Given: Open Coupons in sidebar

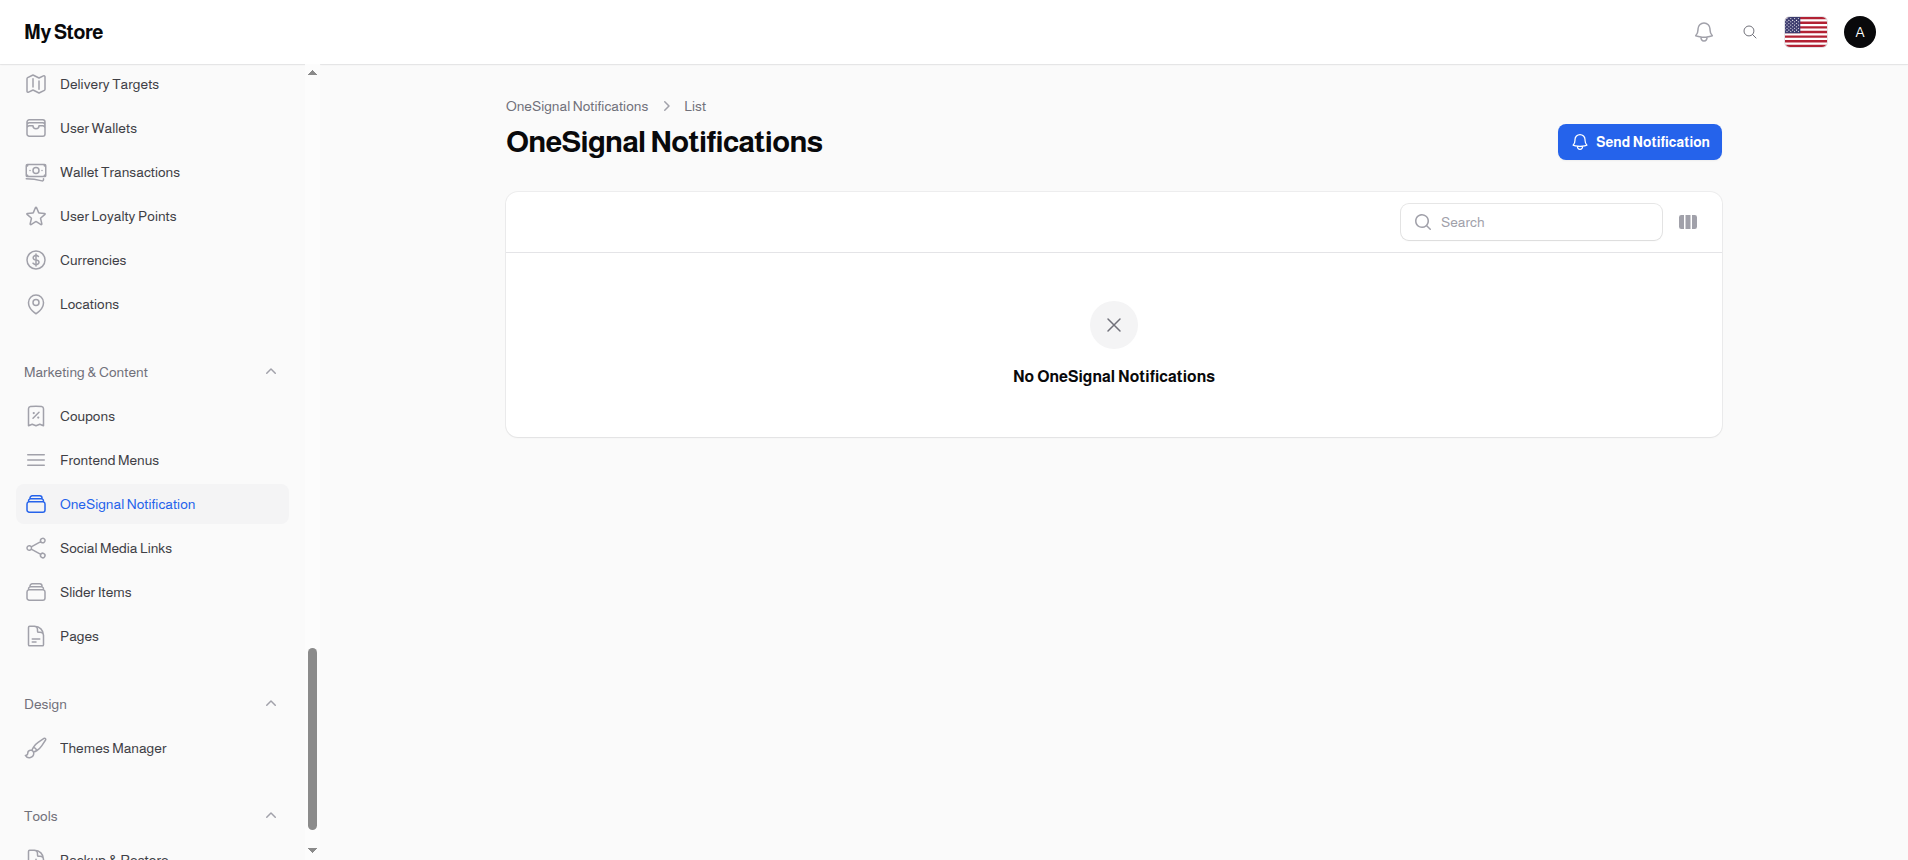Looking at the screenshot, I should 152,416.
